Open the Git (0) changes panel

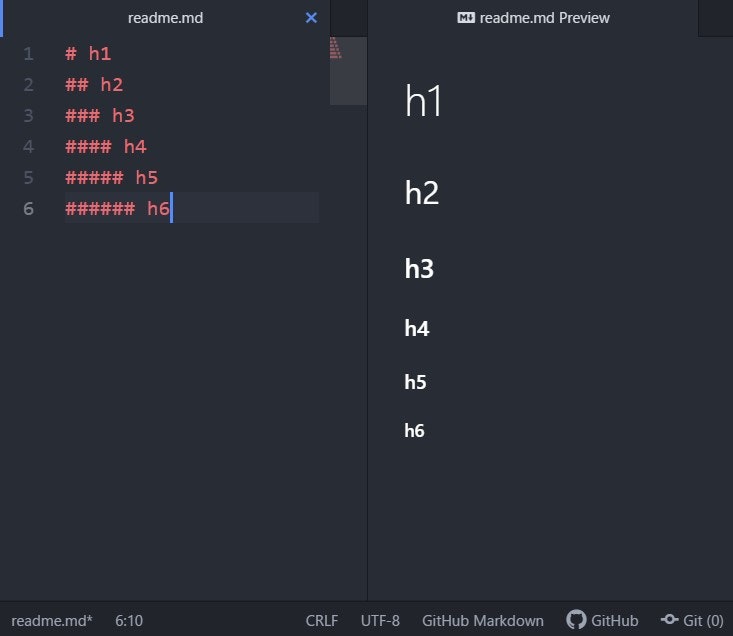point(692,620)
